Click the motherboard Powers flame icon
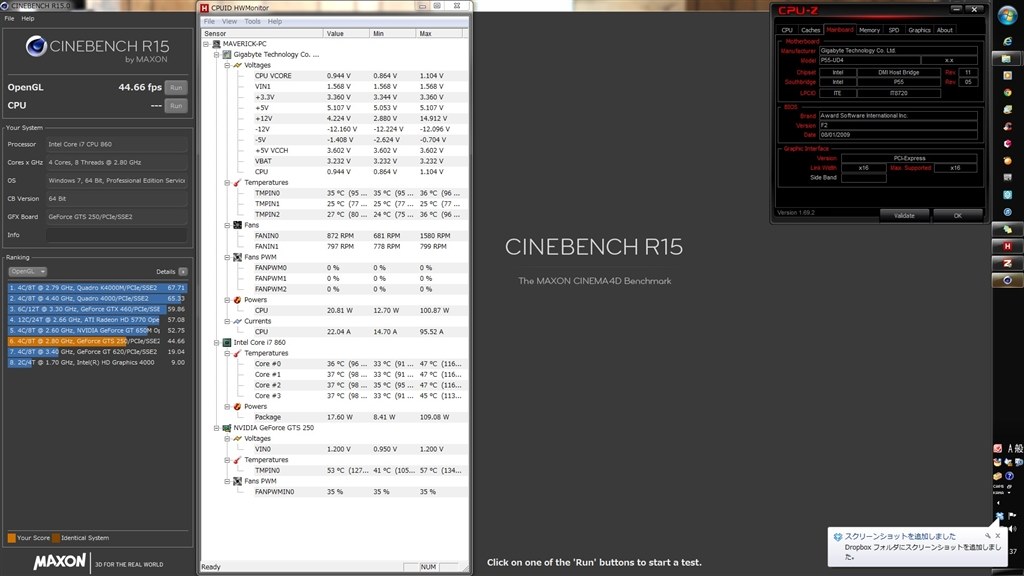The height and width of the screenshot is (576, 1024). 237,300
